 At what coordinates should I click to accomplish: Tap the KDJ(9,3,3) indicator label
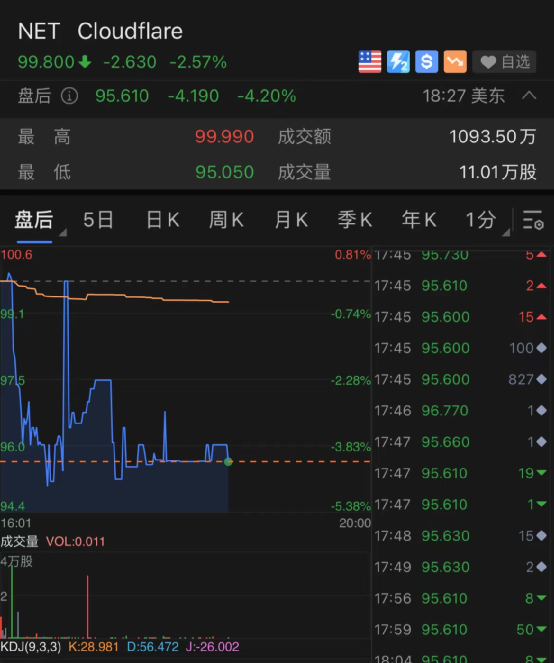(30, 647)
